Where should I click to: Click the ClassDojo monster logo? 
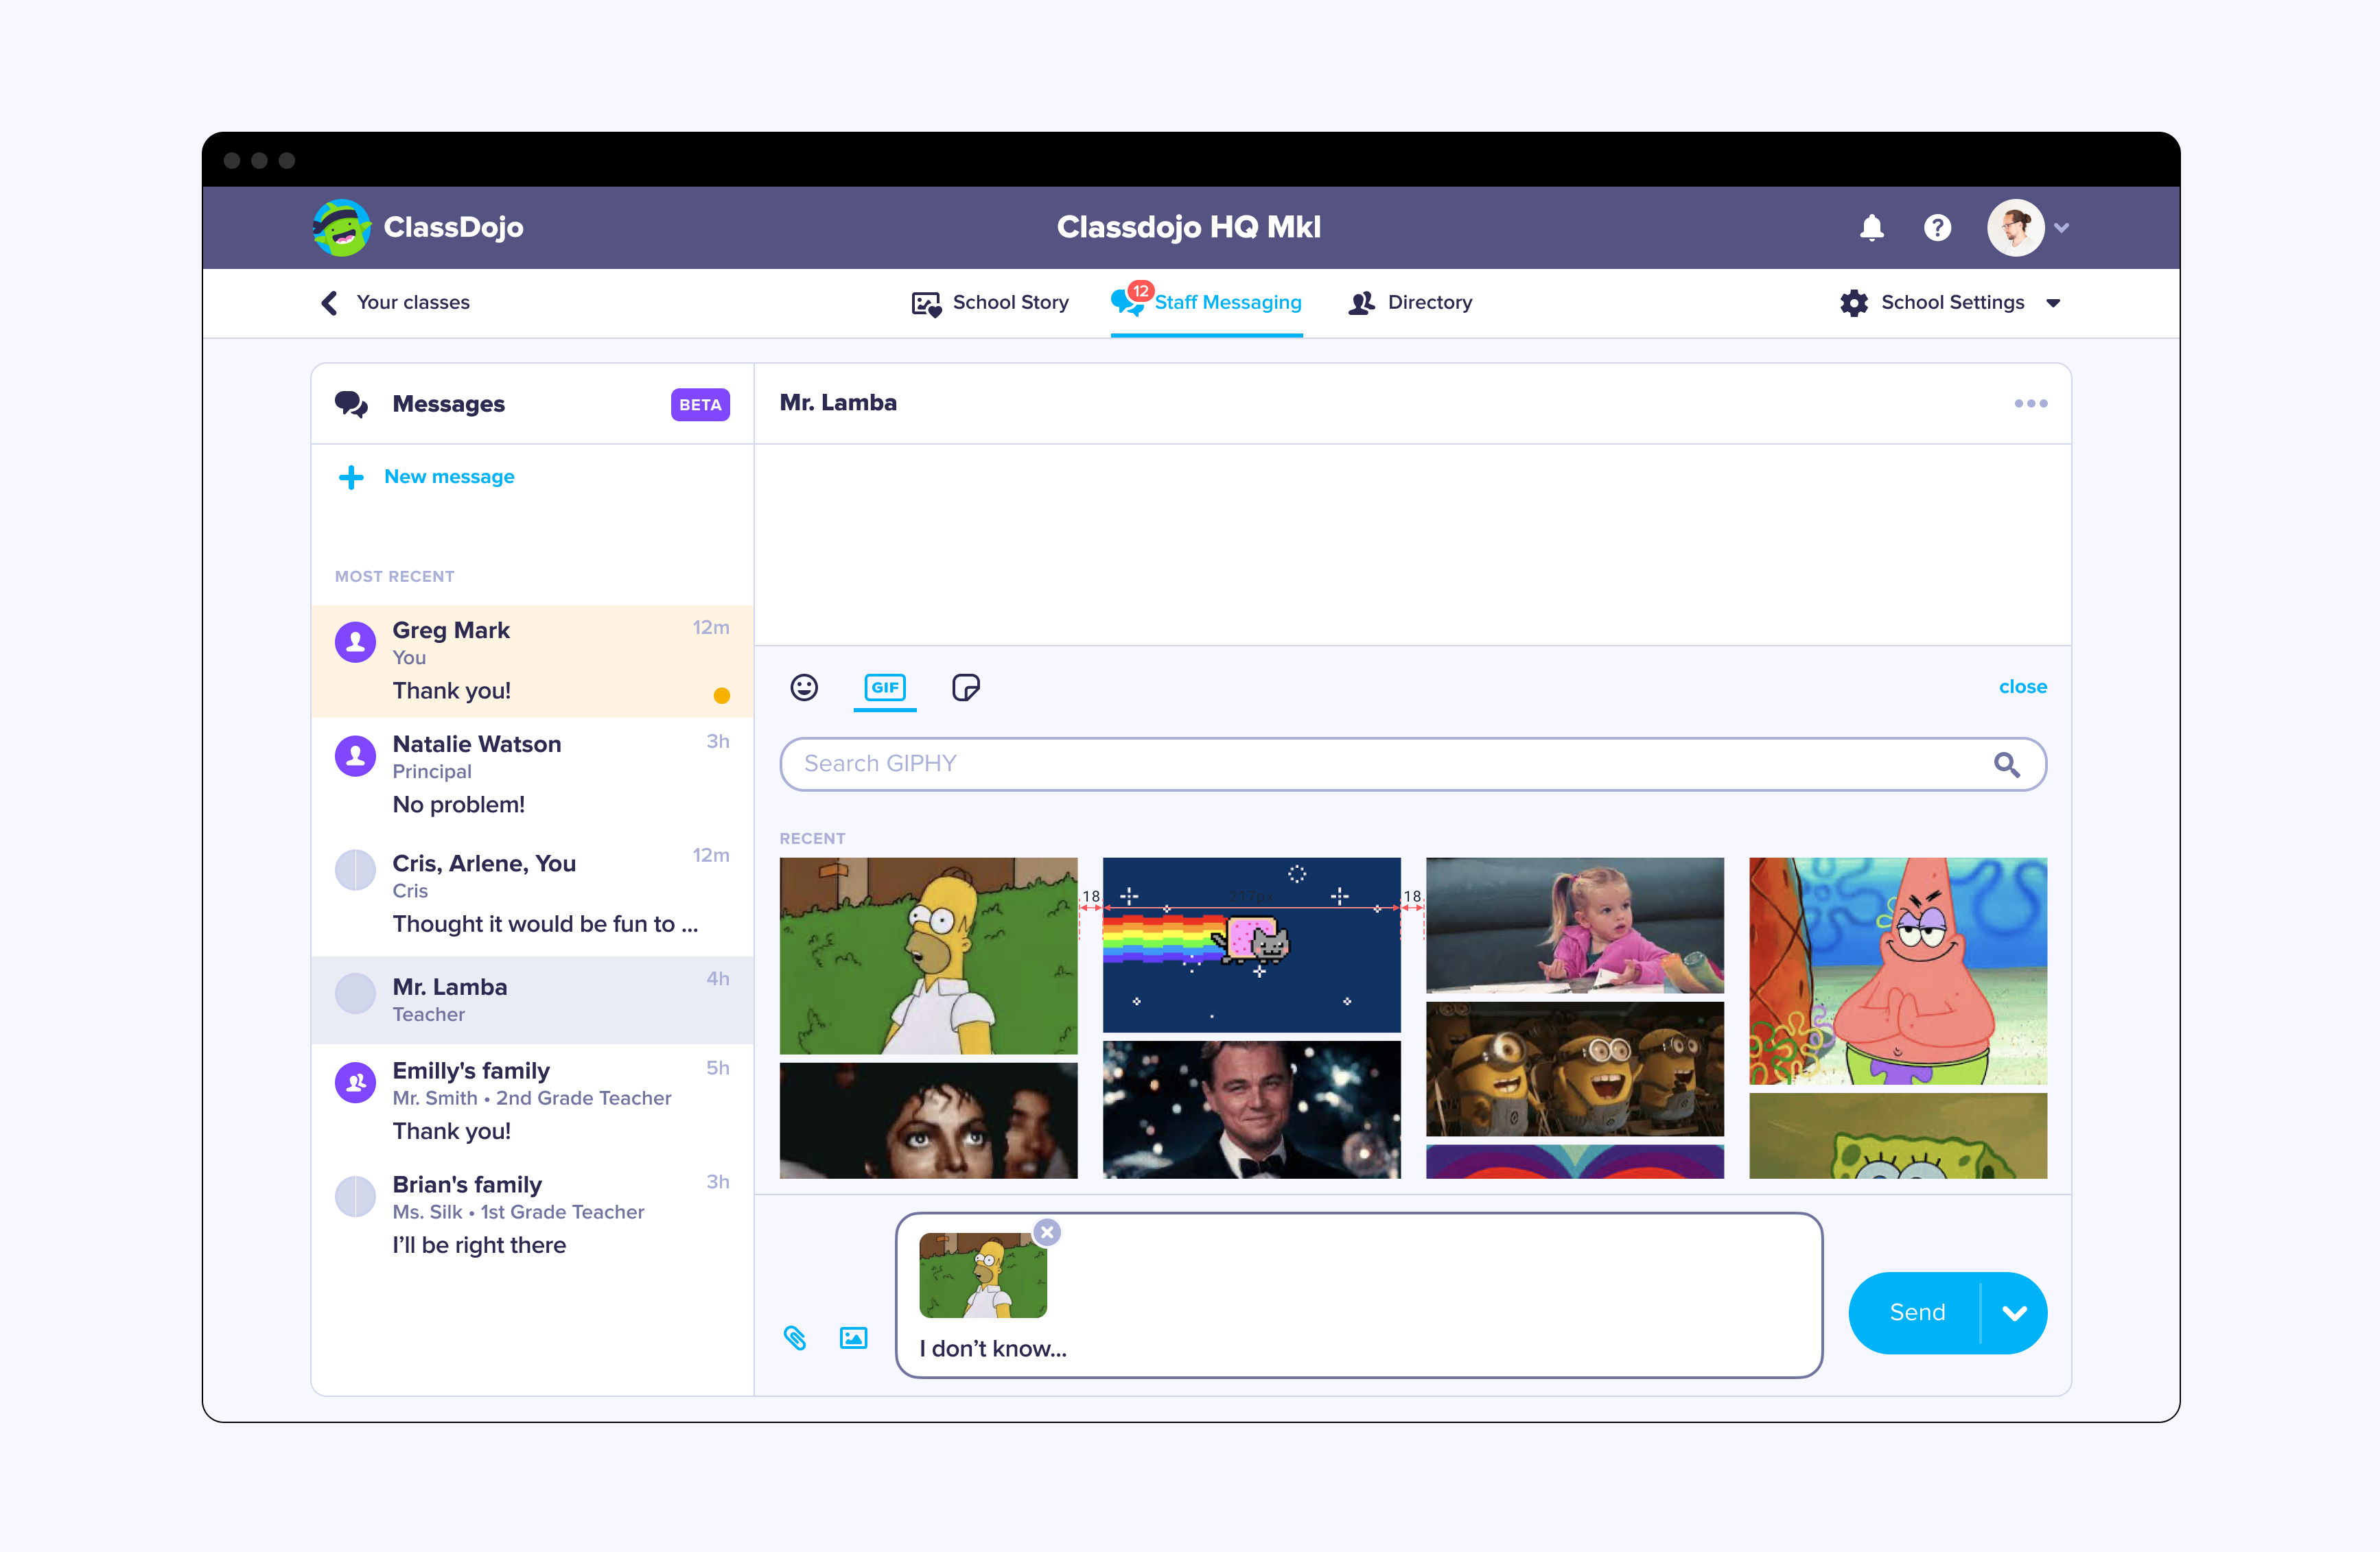click(342, 227)
